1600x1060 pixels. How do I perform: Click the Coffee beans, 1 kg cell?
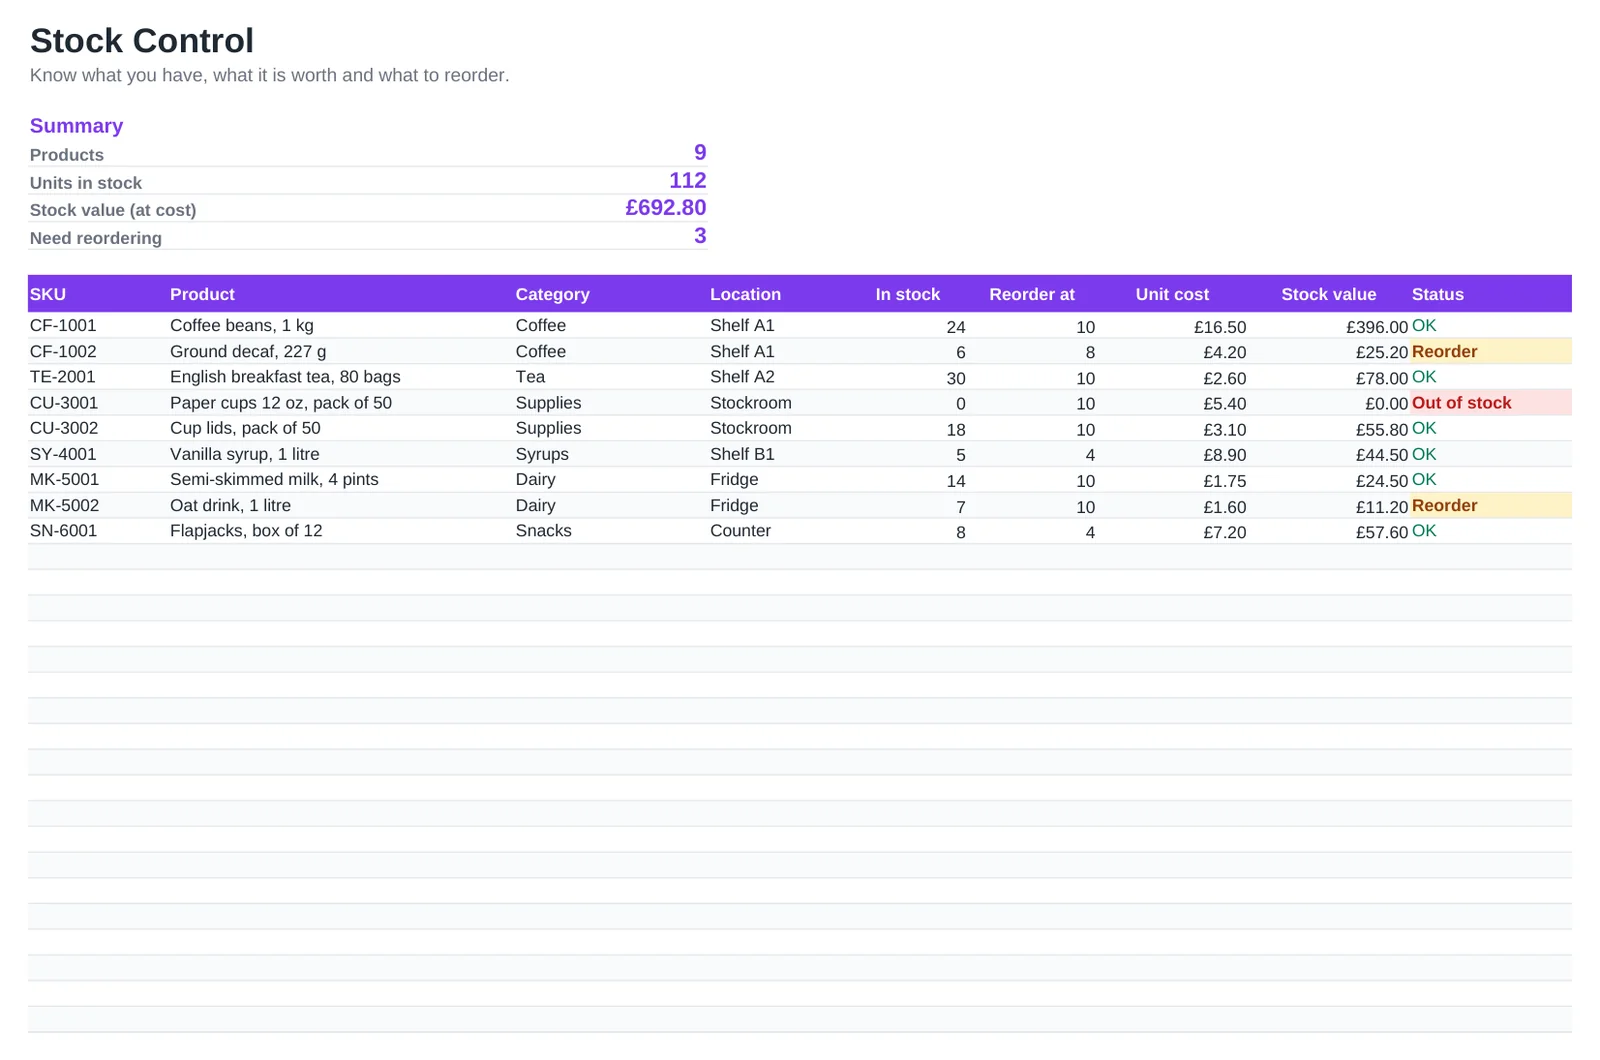pos(242,325)
